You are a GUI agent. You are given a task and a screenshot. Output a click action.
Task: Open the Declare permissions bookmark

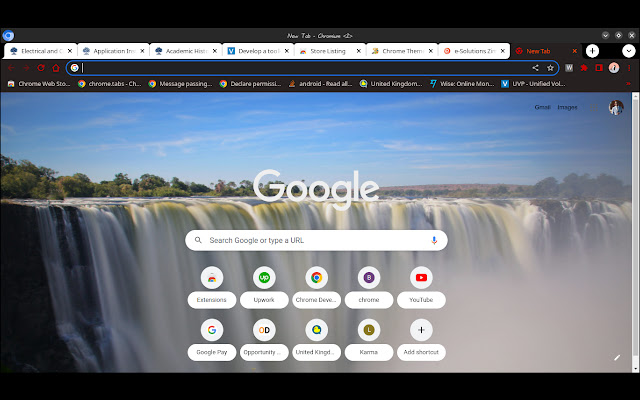250,84
